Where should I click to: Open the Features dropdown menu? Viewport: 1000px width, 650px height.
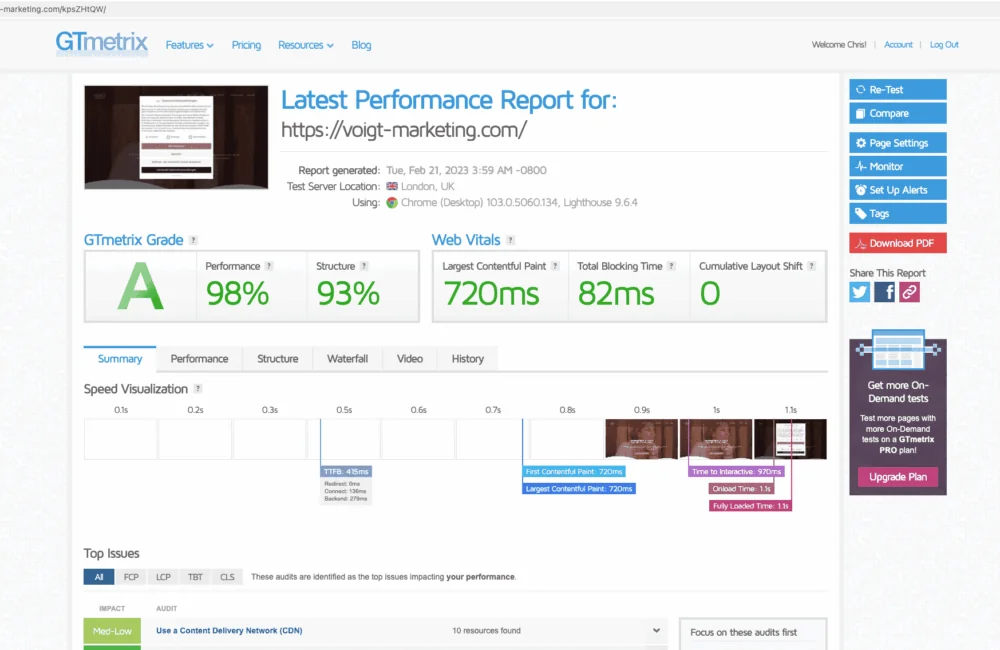pyautogui.click(x=189, y=45)
